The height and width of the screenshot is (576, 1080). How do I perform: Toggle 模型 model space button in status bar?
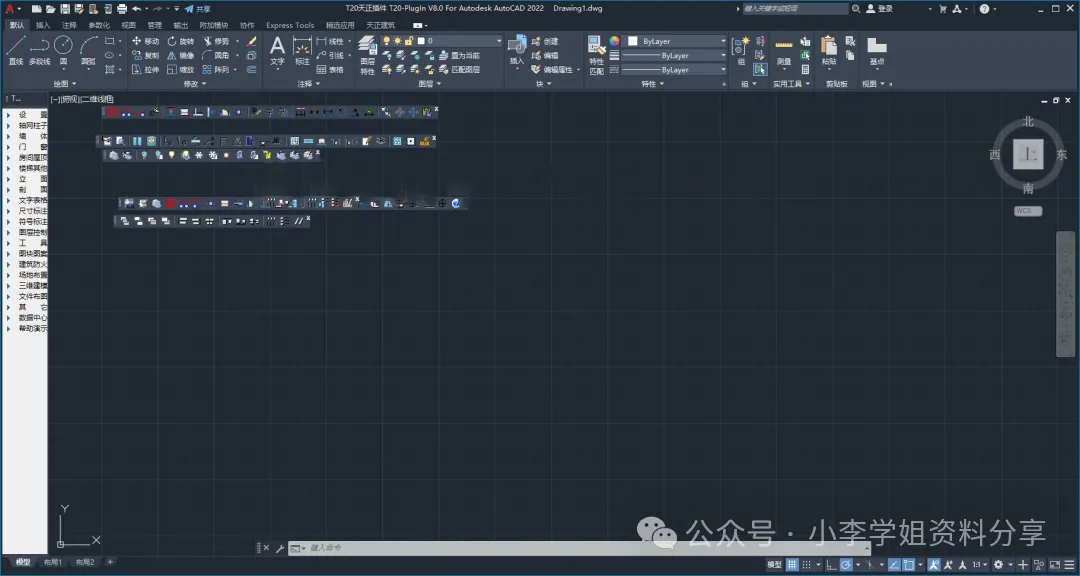774,565
